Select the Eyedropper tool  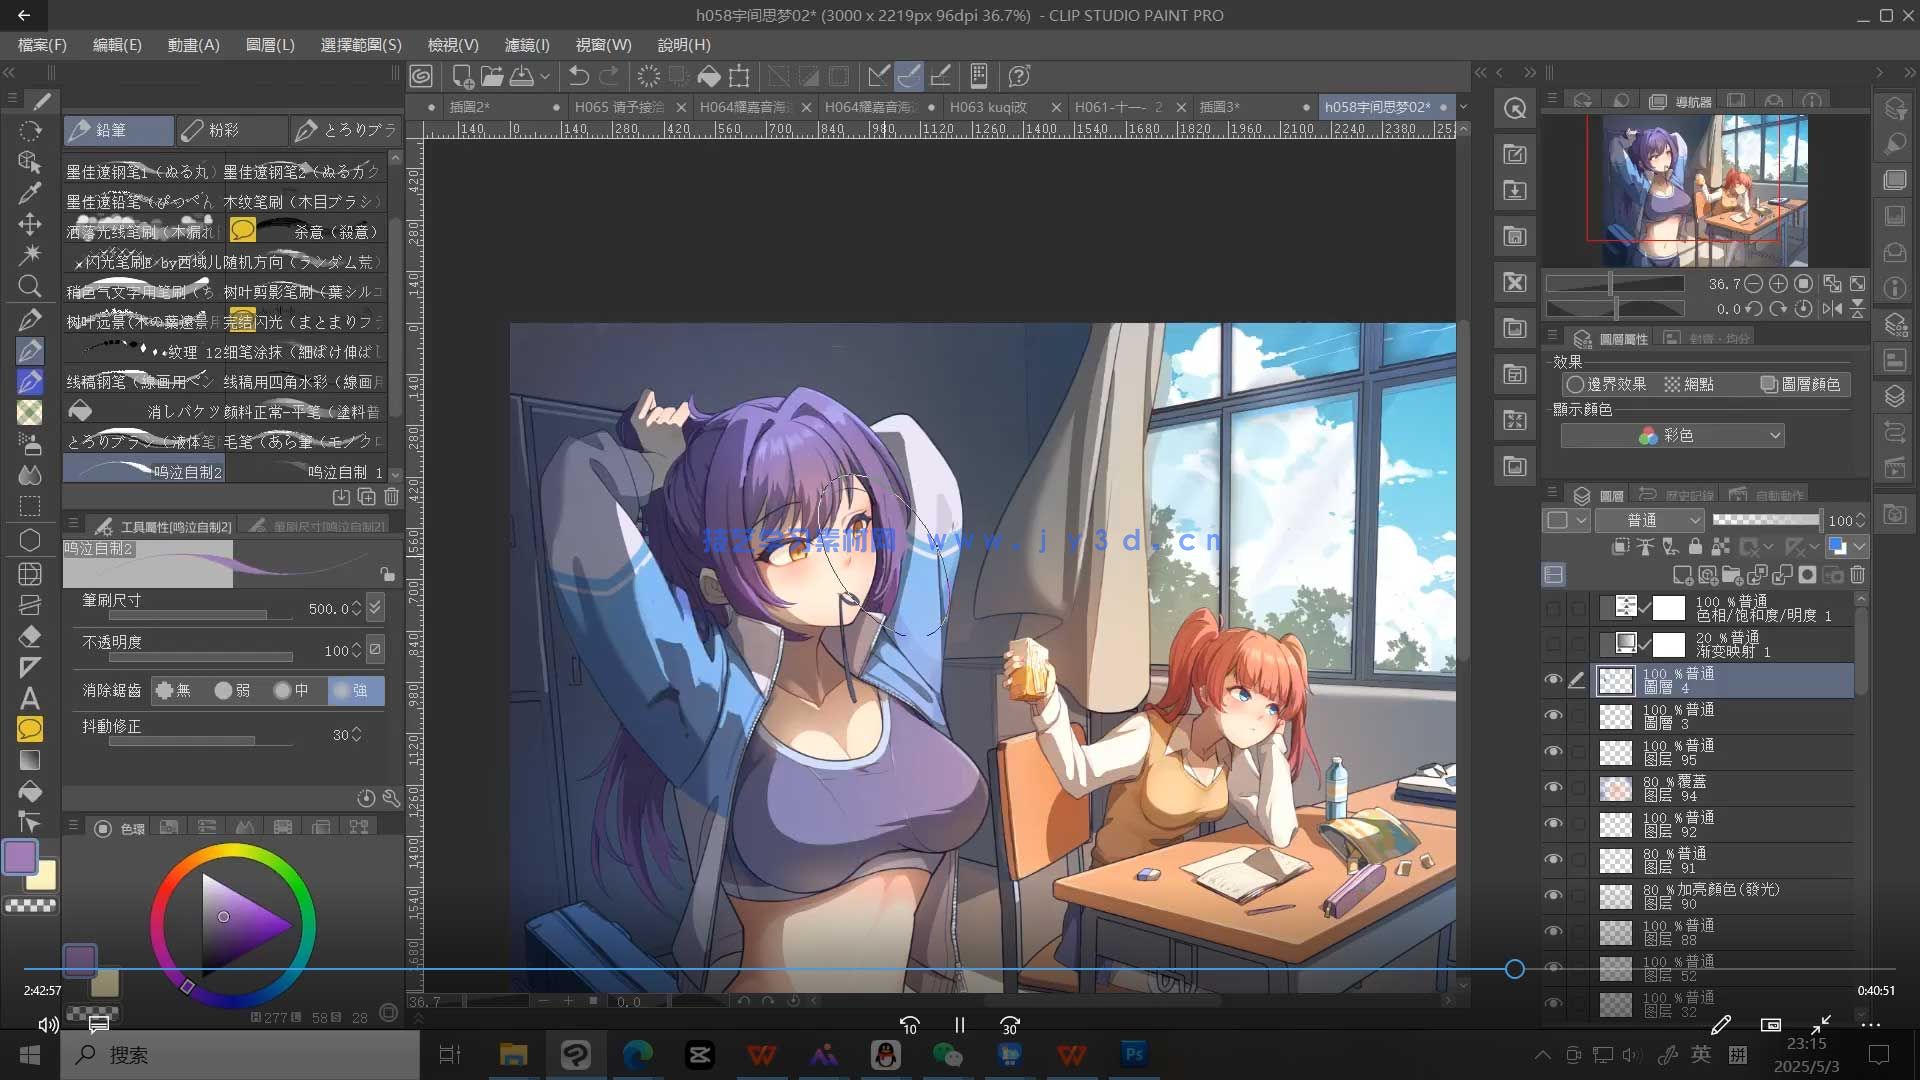pos(30,193)
